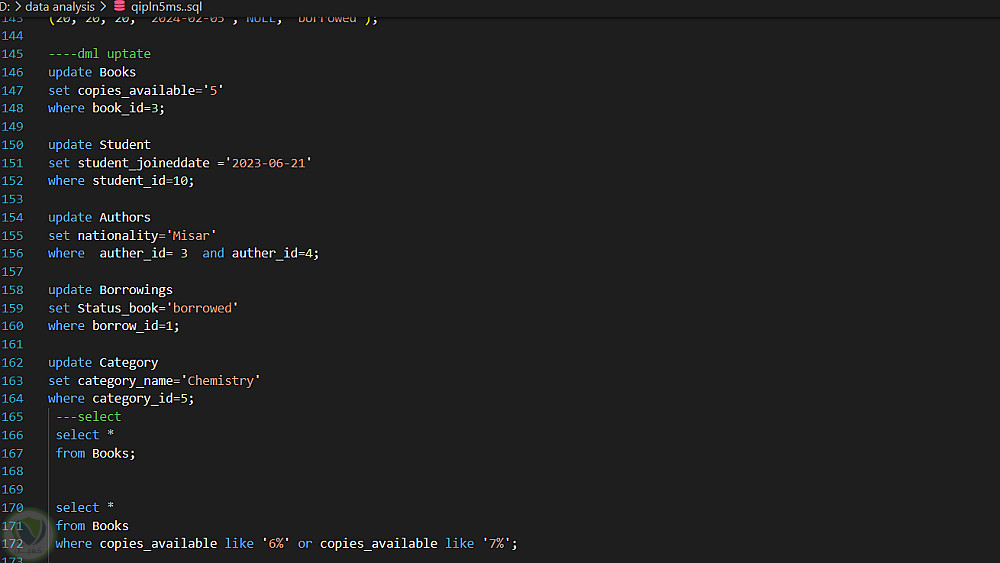
Task: Click the '----dml uptate' comment line
Action: pos(99,54)
